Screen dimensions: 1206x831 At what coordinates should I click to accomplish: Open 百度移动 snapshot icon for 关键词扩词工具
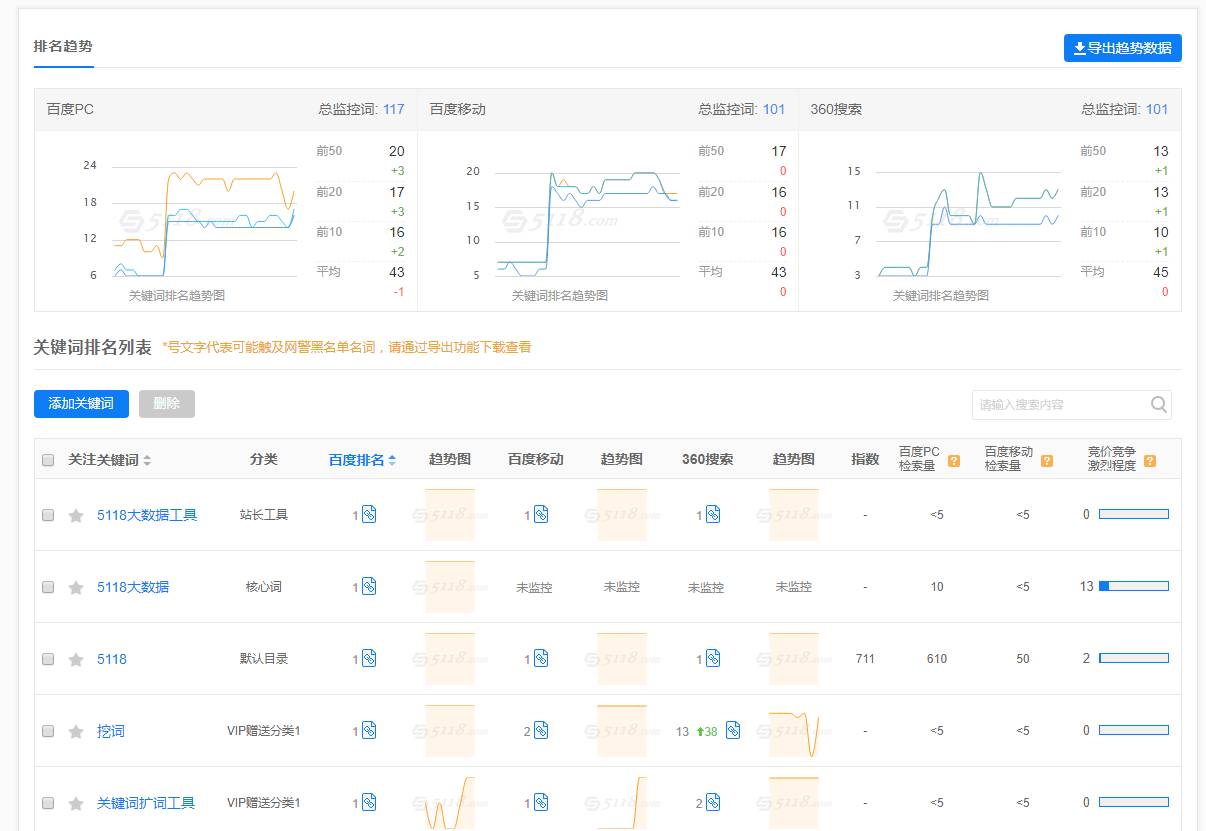coord(541,802)
